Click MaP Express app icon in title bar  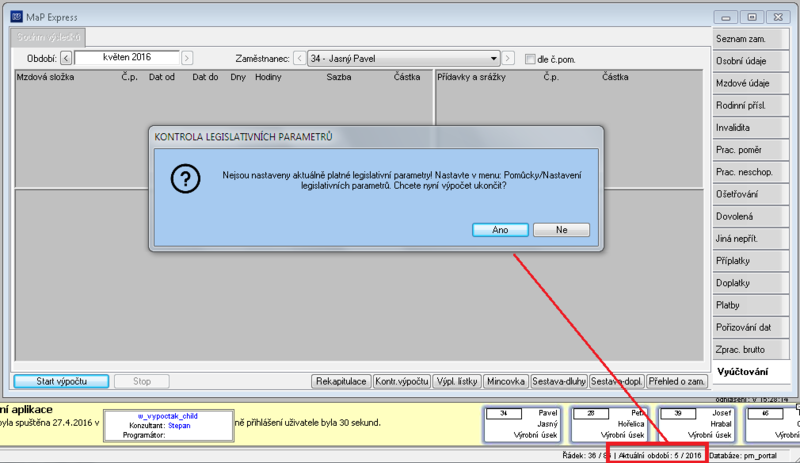pos(17,17)
